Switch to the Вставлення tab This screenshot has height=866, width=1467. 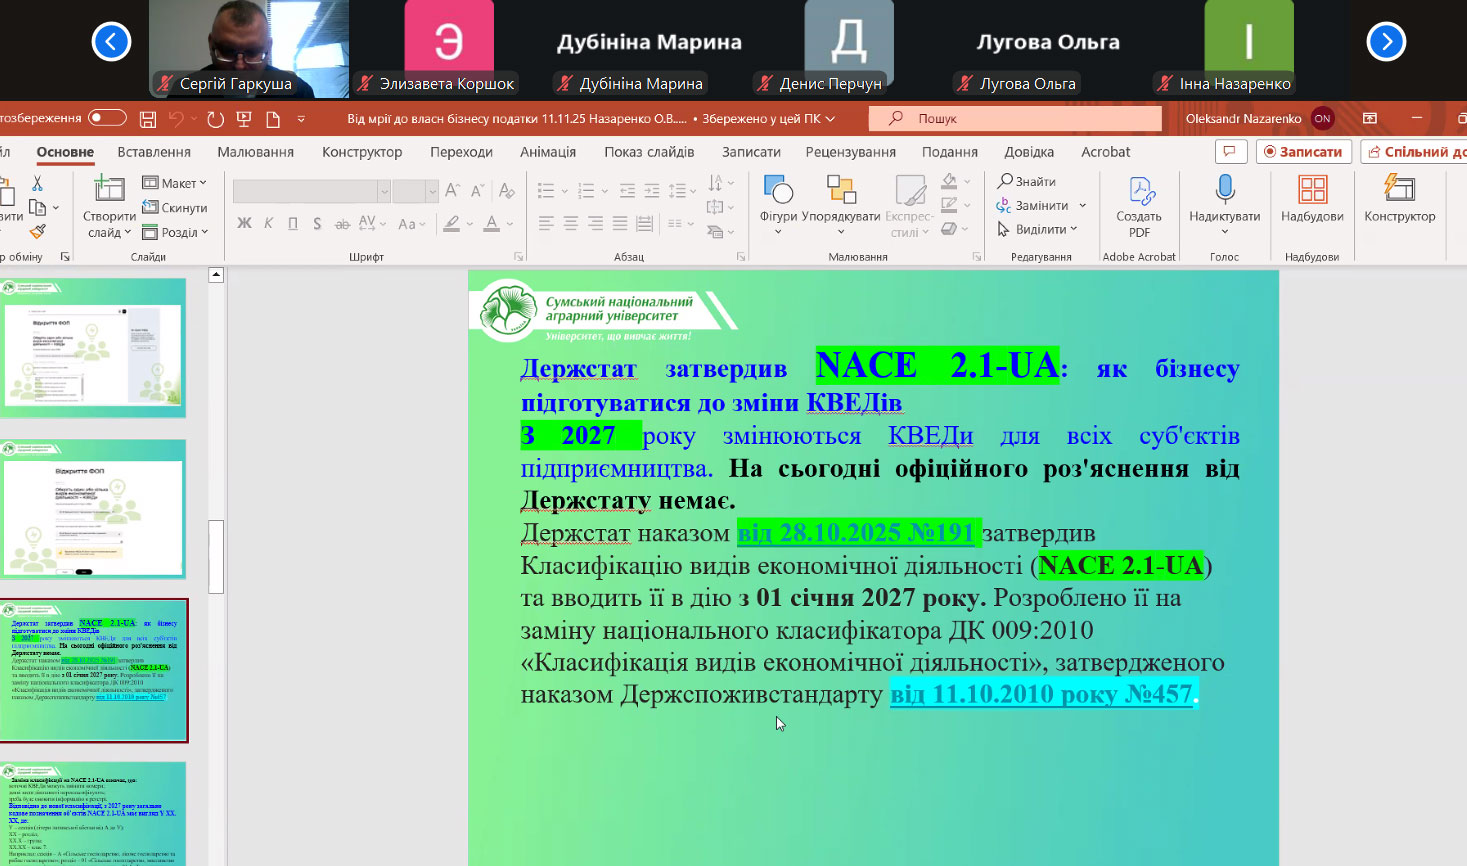[154, 152]
